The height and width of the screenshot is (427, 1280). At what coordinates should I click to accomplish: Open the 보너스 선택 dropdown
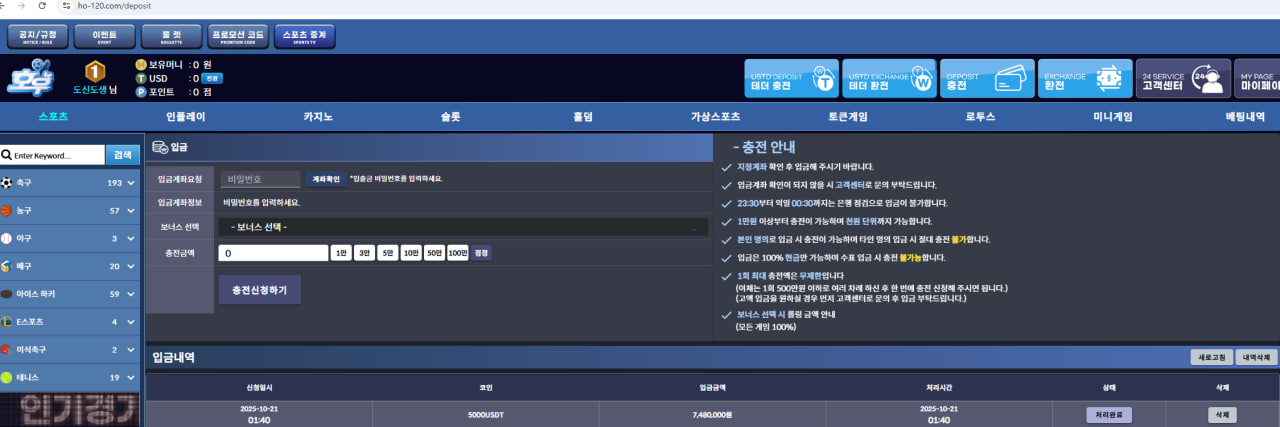click(462, 227)
